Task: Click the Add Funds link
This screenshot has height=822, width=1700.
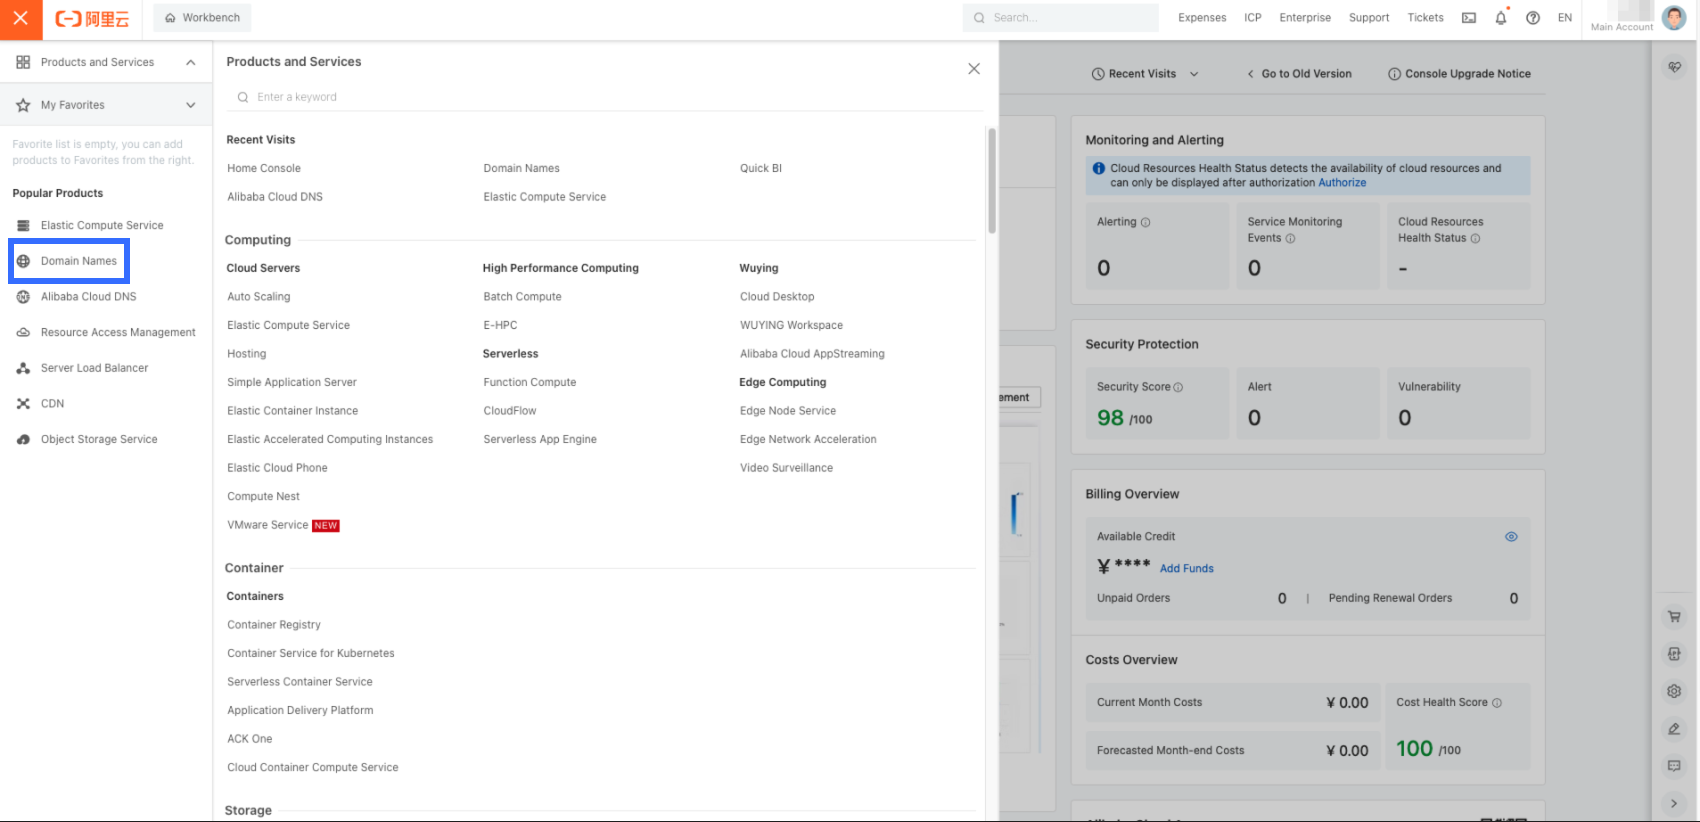Action: [x=1186, y=569]
